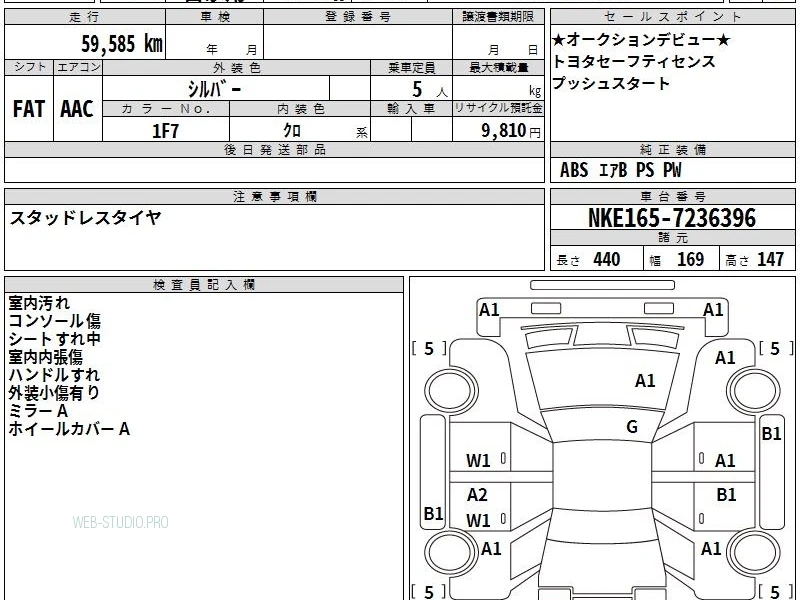Select the length value 長さ 440
The width and height of the screenshot is (800, 600).
(588, 259)
